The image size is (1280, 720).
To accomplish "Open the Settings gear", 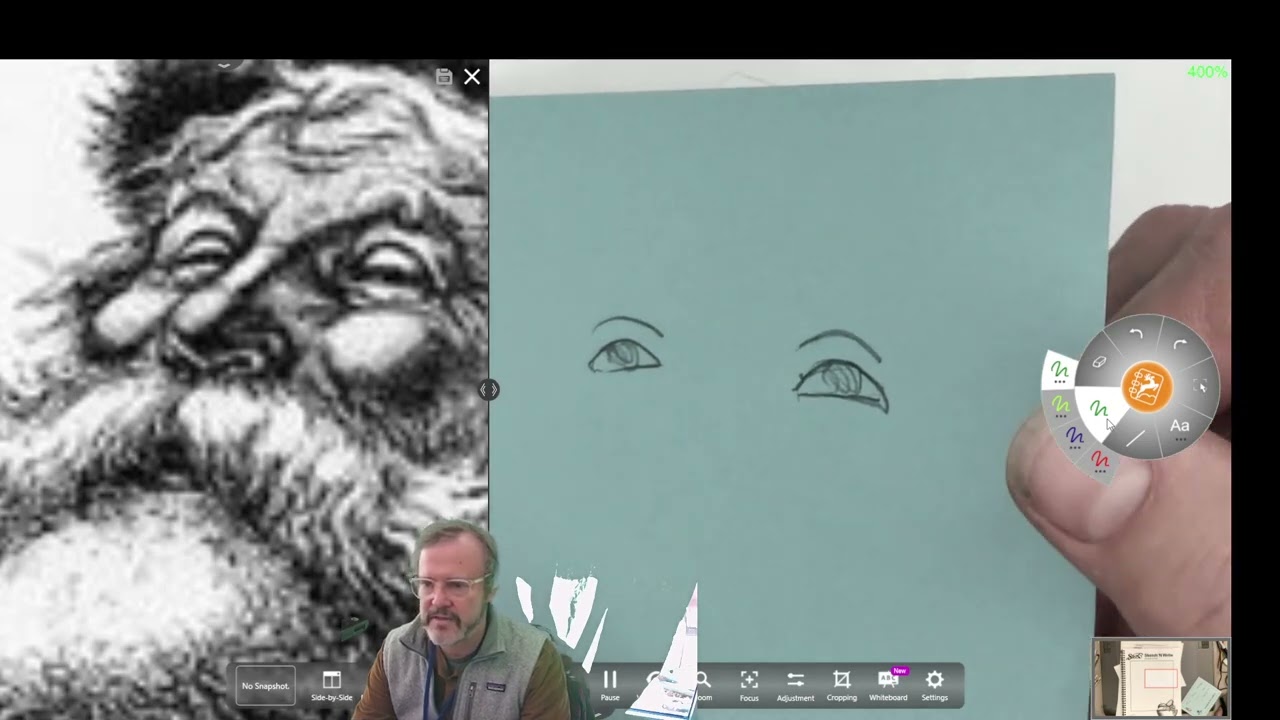I will pos(934,685).
